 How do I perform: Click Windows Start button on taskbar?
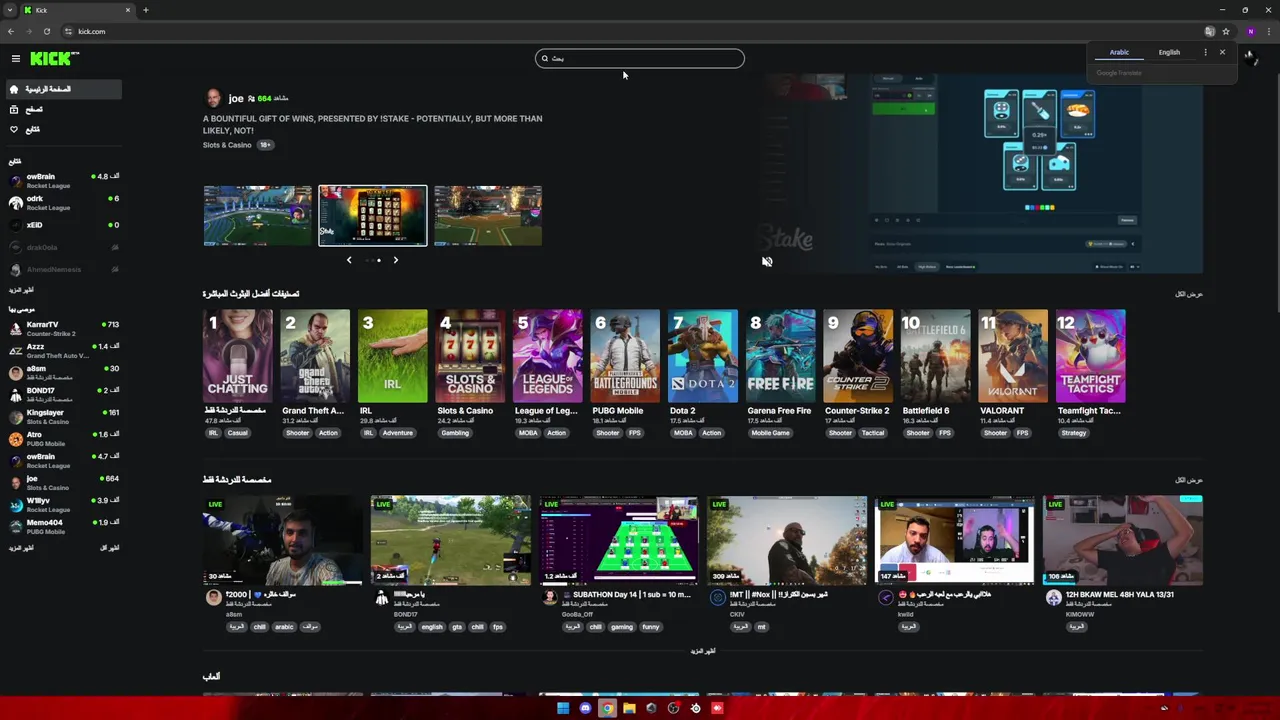563,708
